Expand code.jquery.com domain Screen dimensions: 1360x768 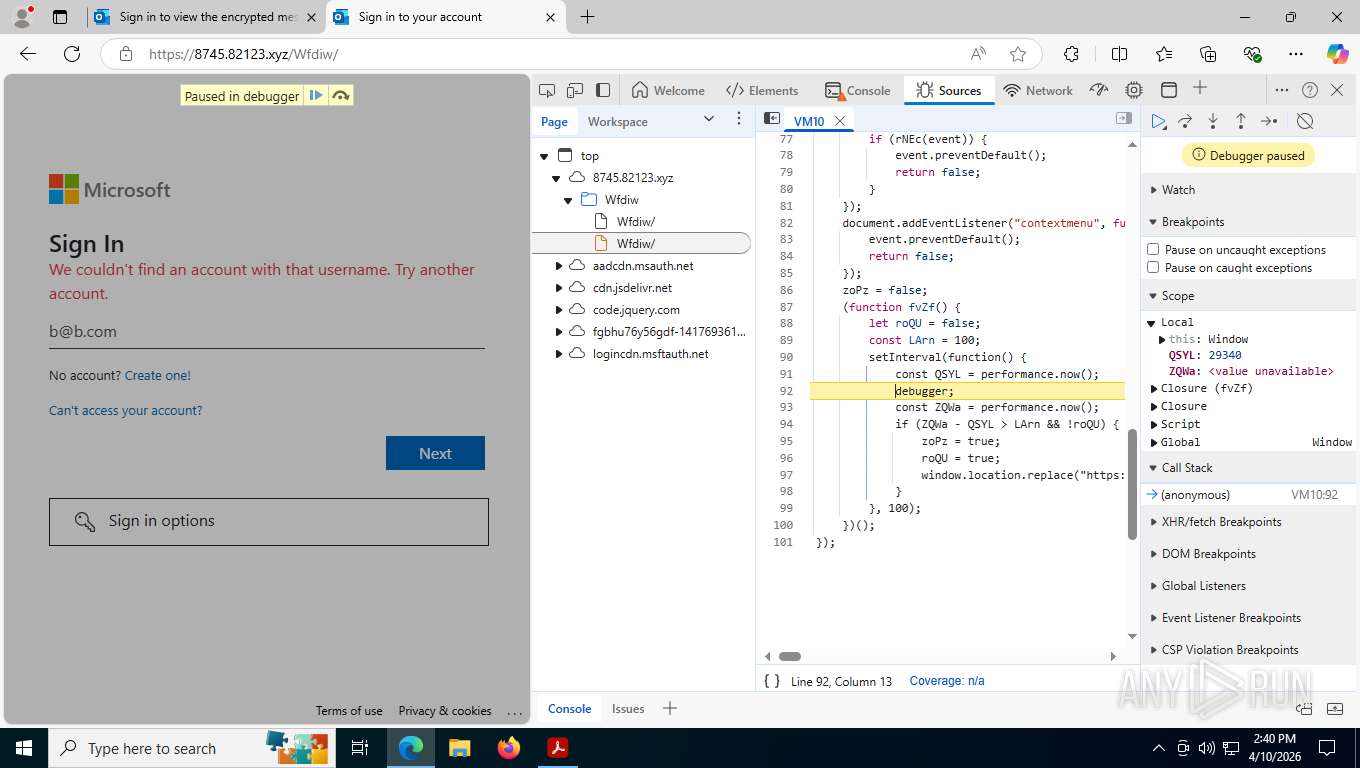558,310
